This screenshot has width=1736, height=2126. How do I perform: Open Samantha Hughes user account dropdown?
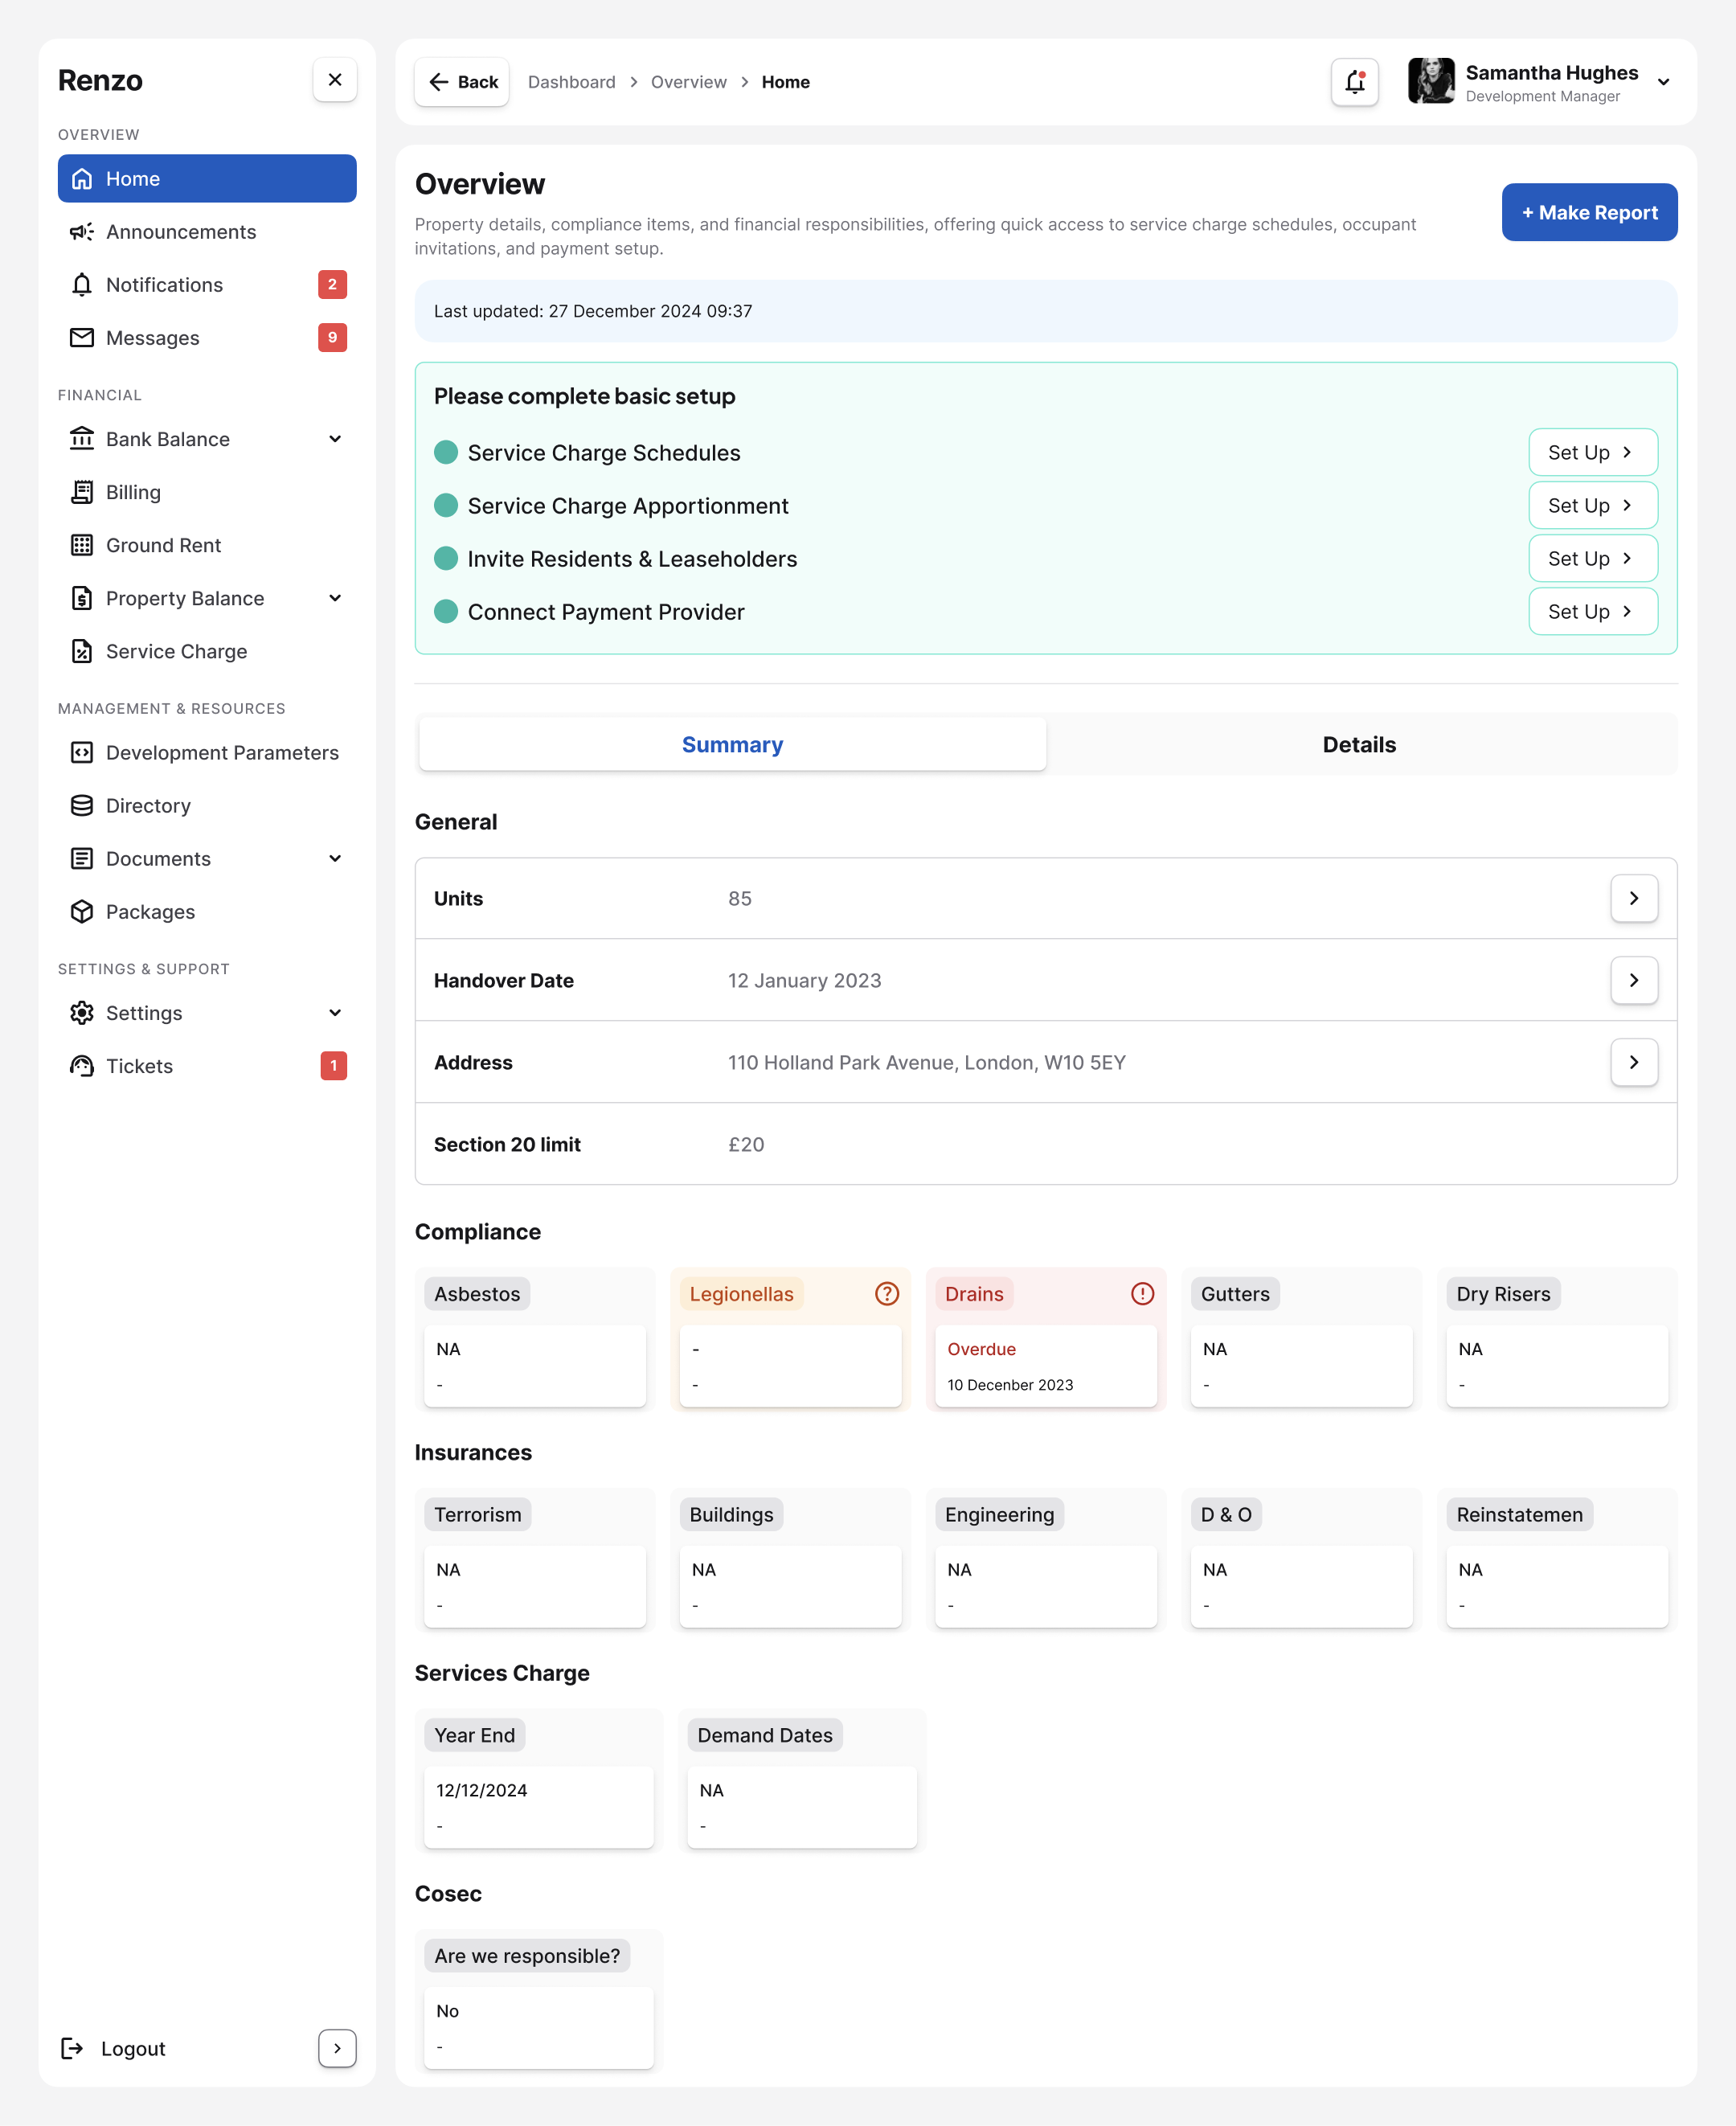coord(1663,82)
